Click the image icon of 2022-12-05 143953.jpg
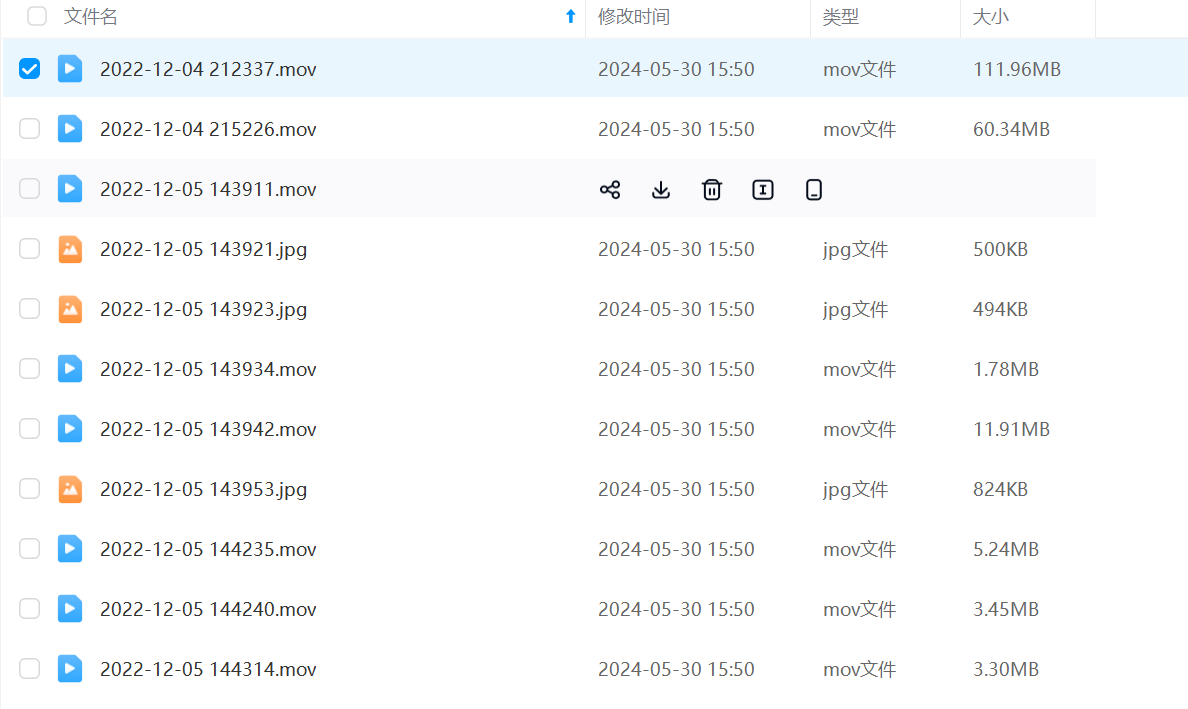1188x709 pixels. pyautogui.click(x=70, y=489)
